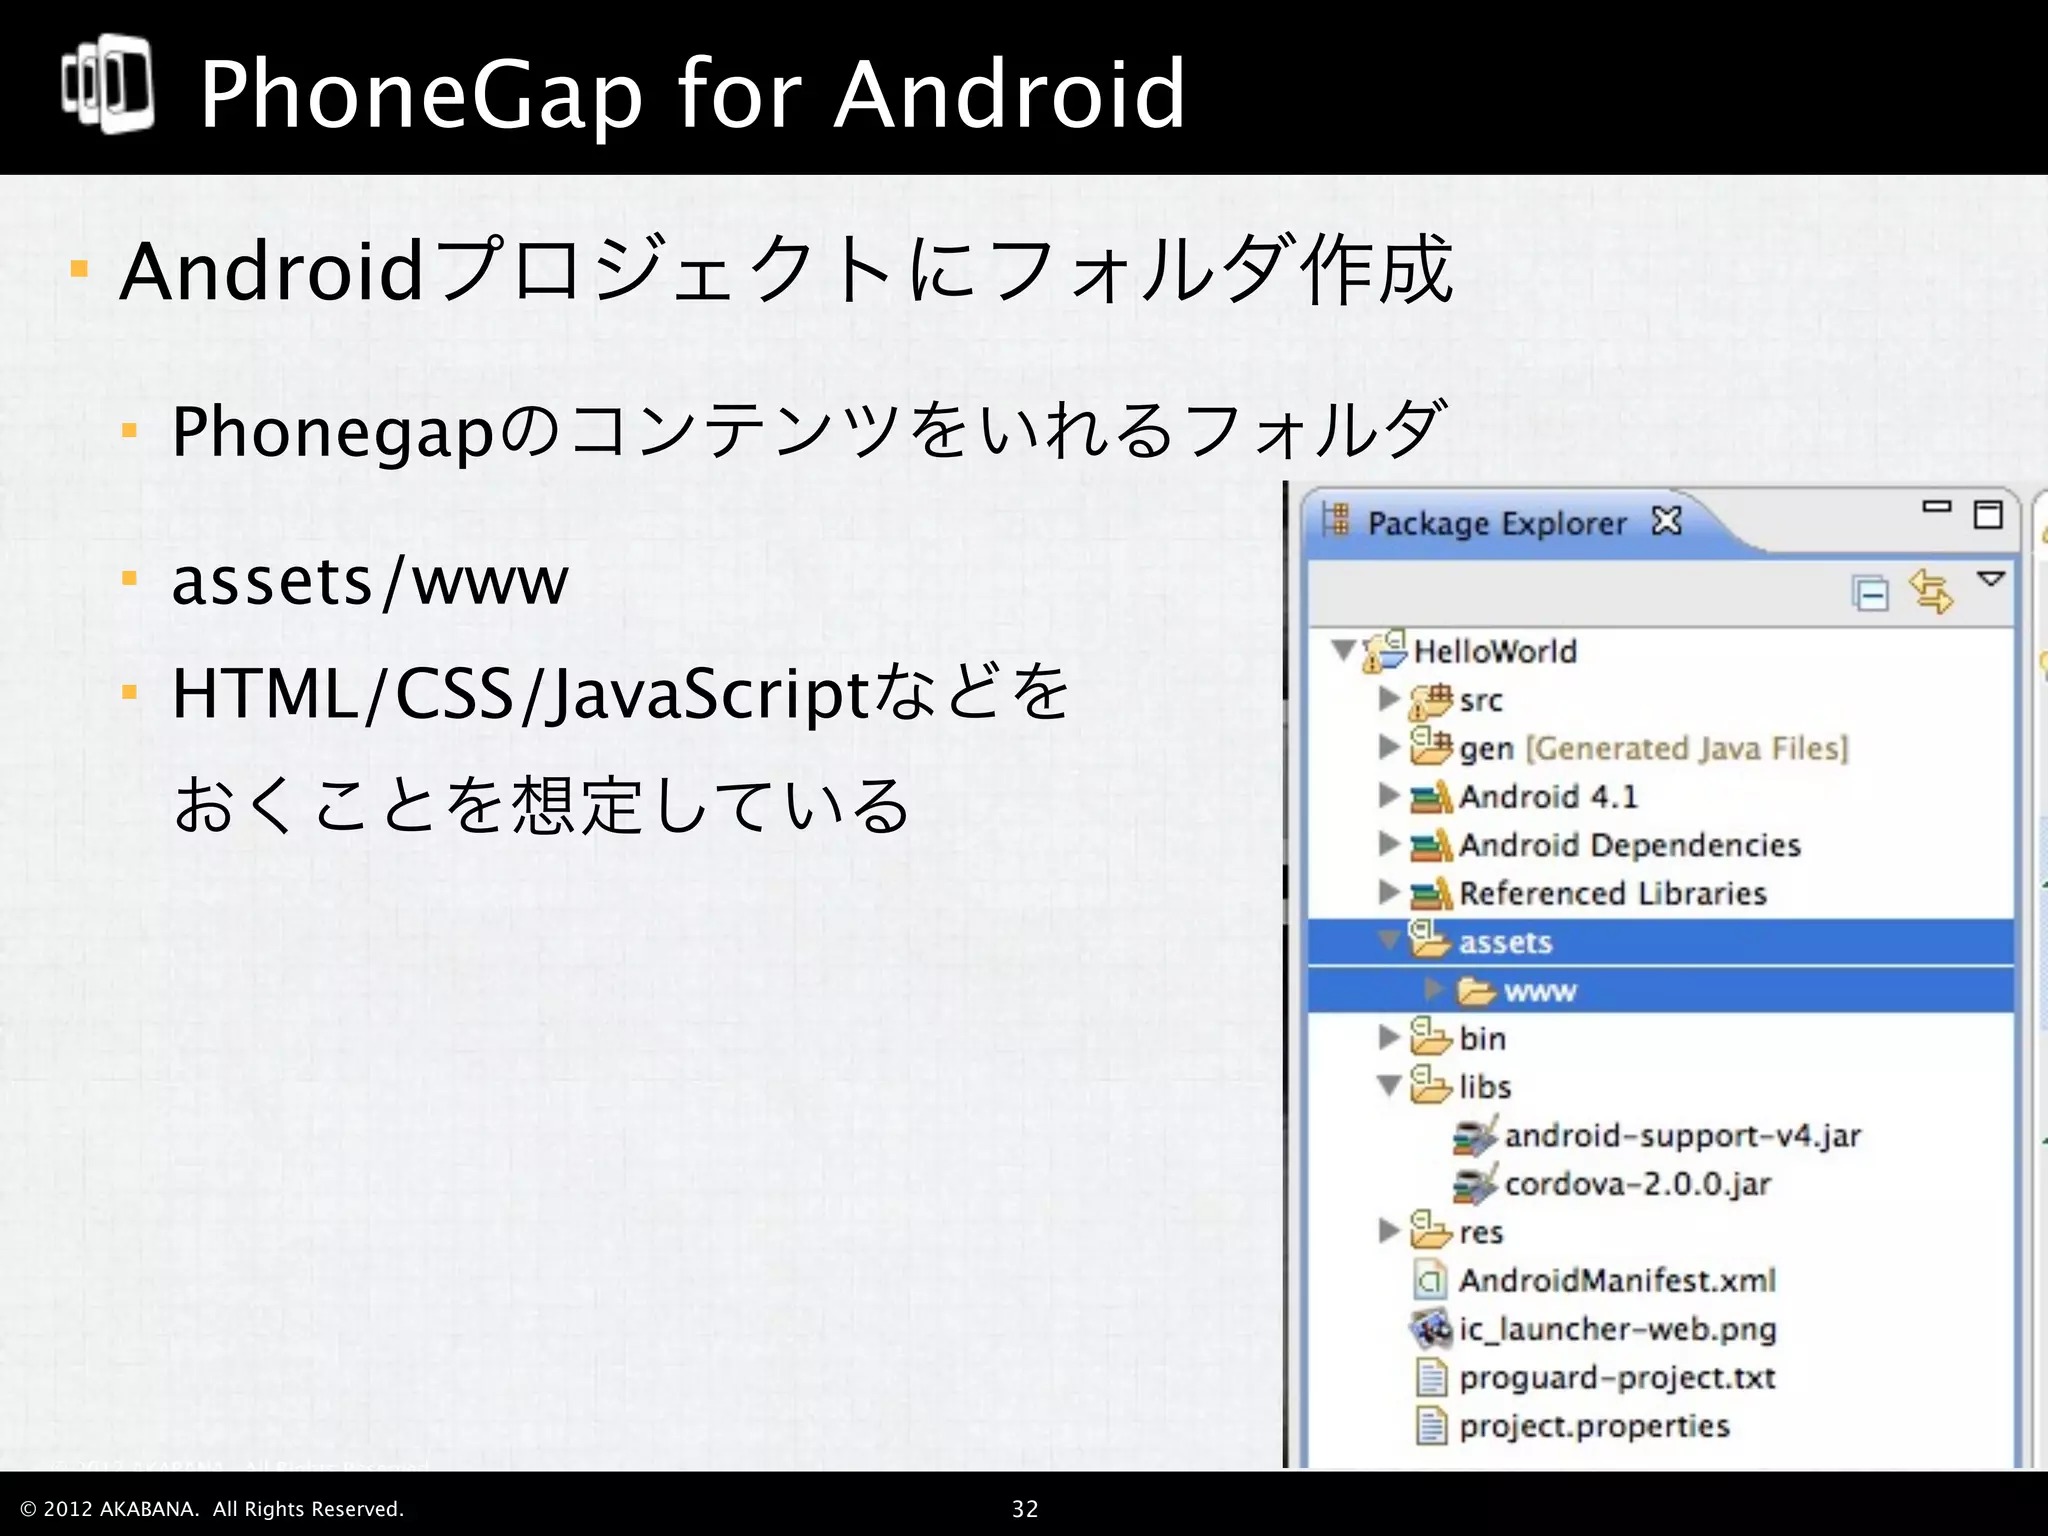Click the 2012 AKABANA copyright footer
This screenshot has height=1536, width=2048.
212,1509
